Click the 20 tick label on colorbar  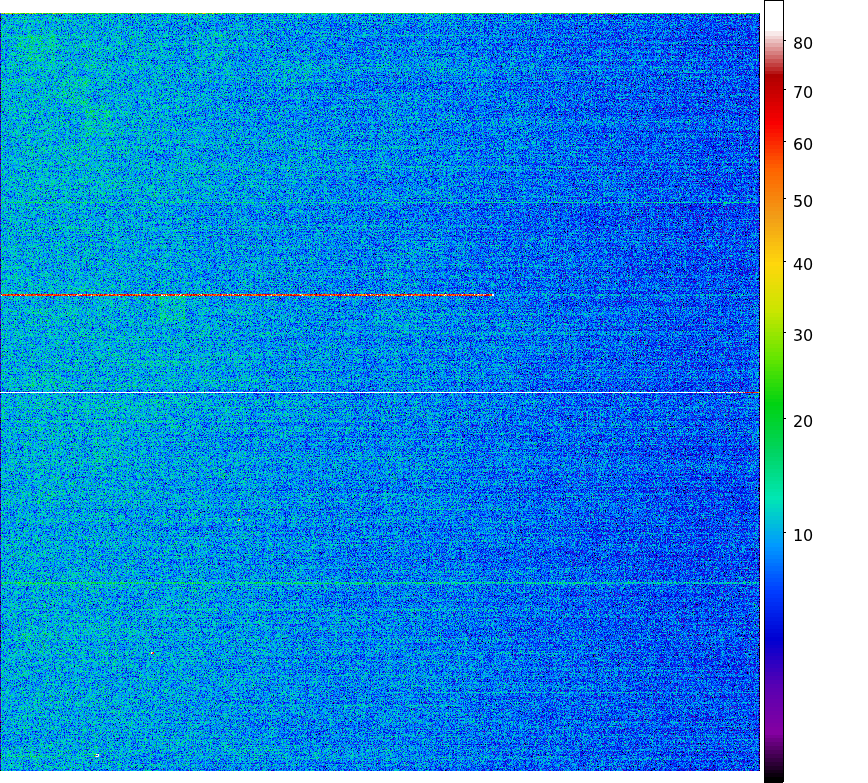[802, 421]
